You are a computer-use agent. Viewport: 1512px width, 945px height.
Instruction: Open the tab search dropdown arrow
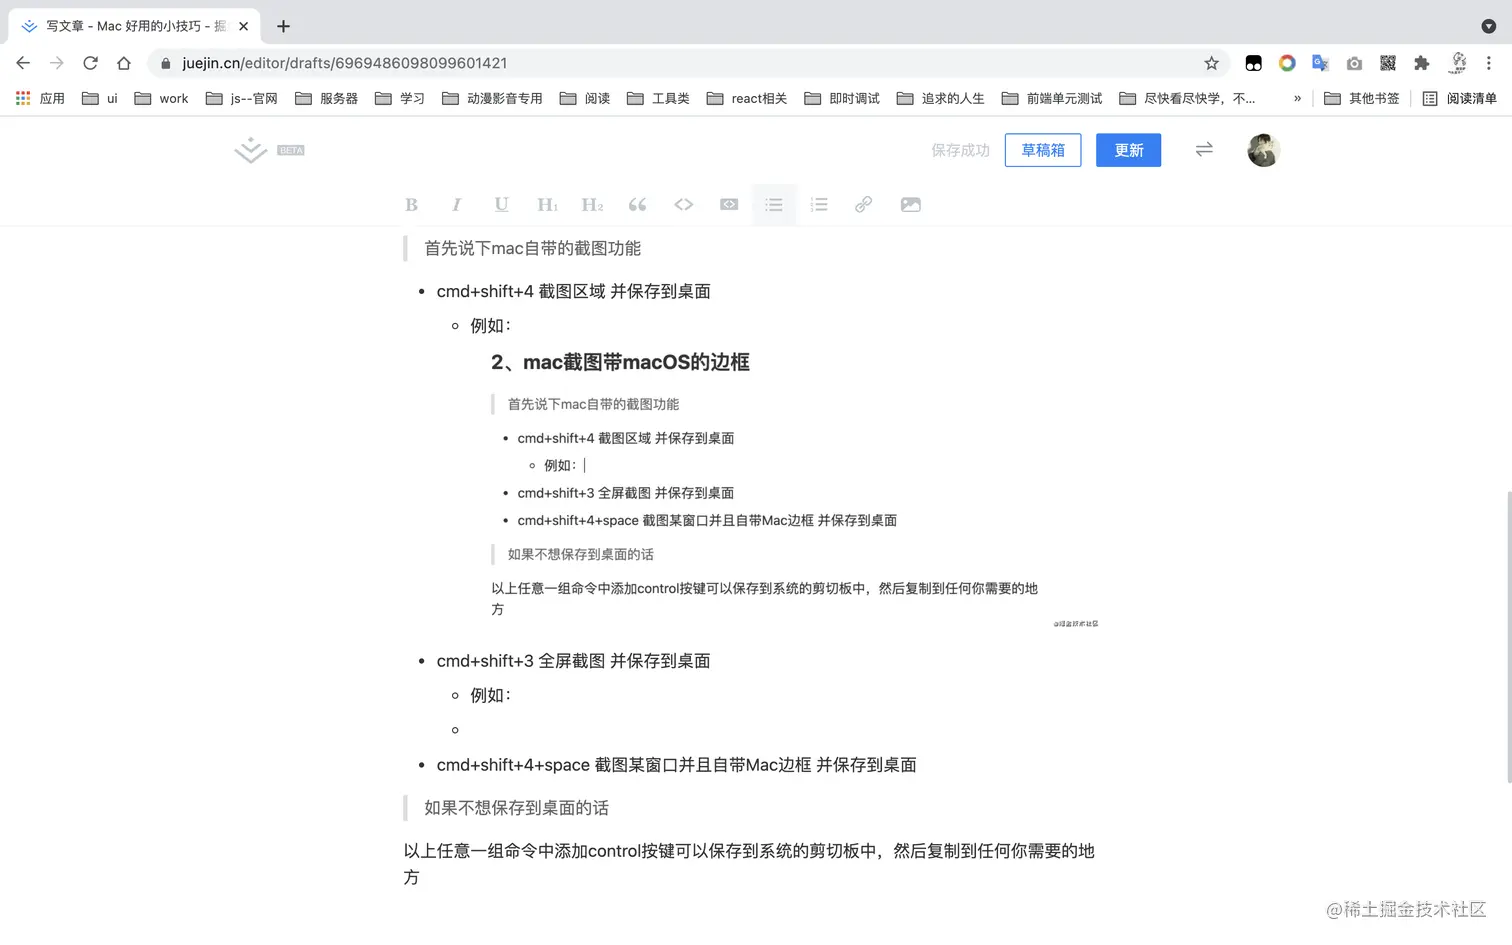click(1488, 26)
